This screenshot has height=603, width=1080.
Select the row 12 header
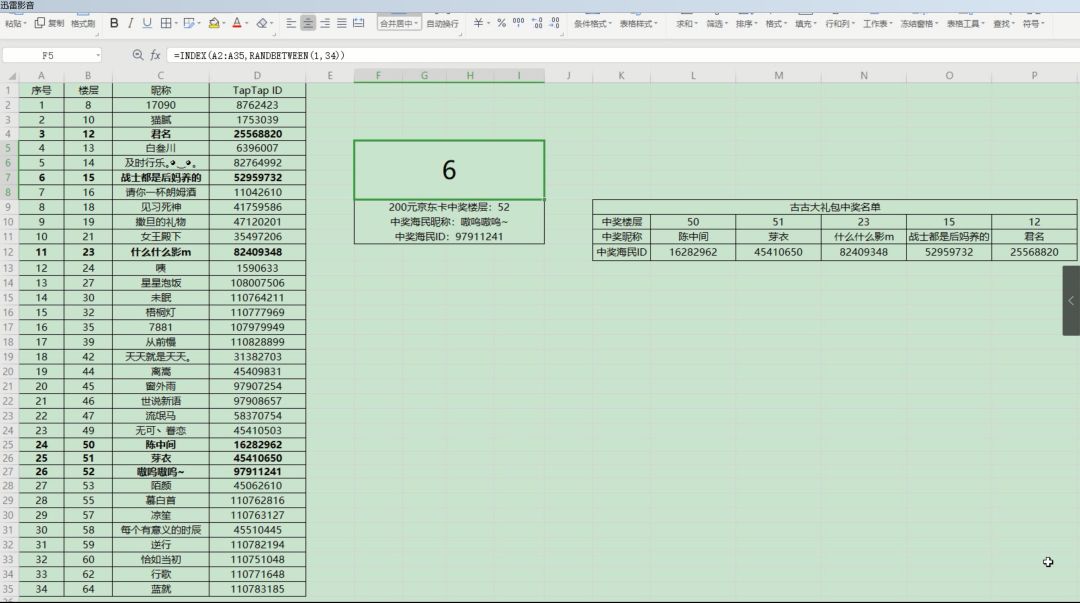pos(8,252)
